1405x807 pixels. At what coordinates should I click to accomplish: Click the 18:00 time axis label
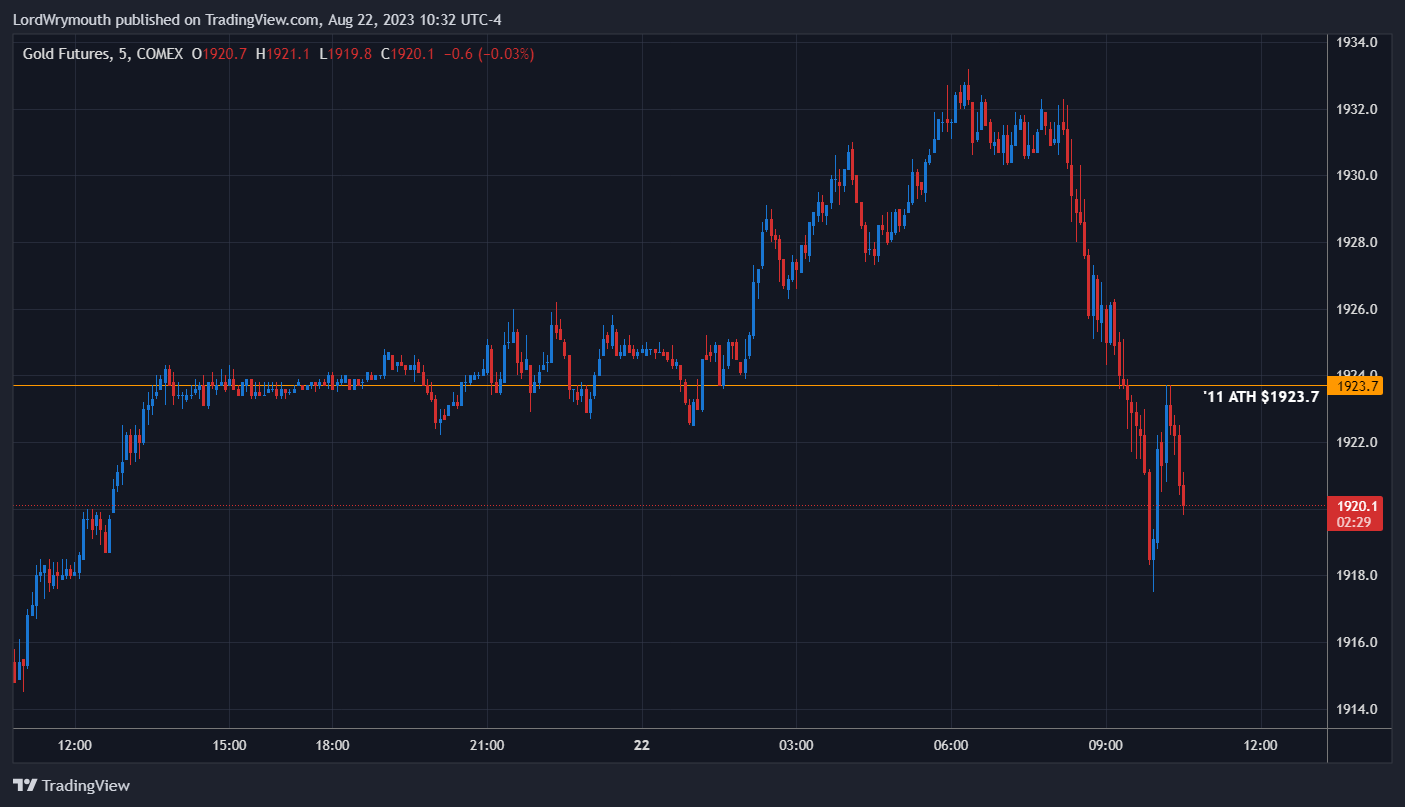click(x=332, y=745)
